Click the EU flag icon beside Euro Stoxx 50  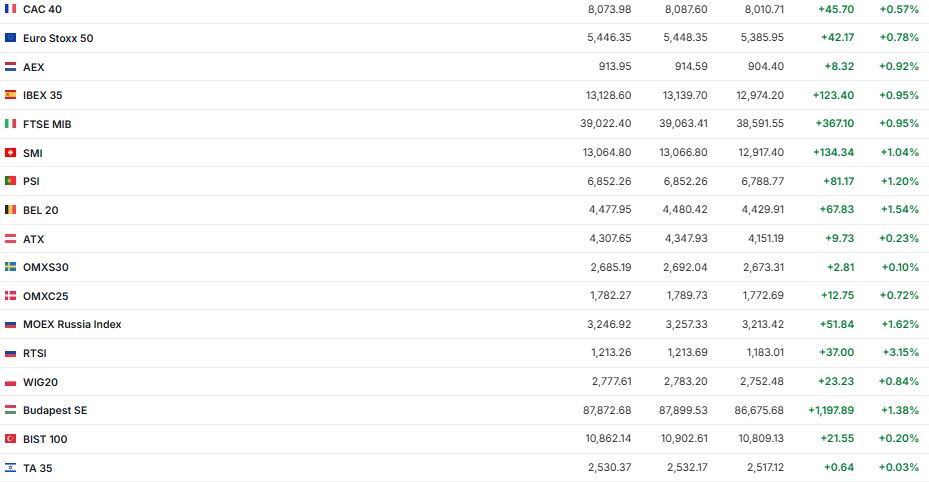[10, 38]
